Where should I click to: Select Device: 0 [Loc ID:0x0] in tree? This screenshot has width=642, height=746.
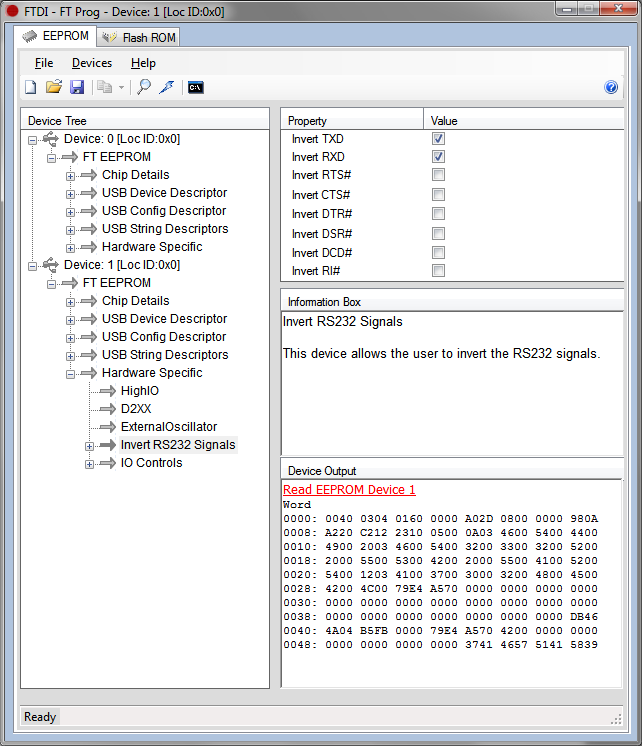point(122,139)
